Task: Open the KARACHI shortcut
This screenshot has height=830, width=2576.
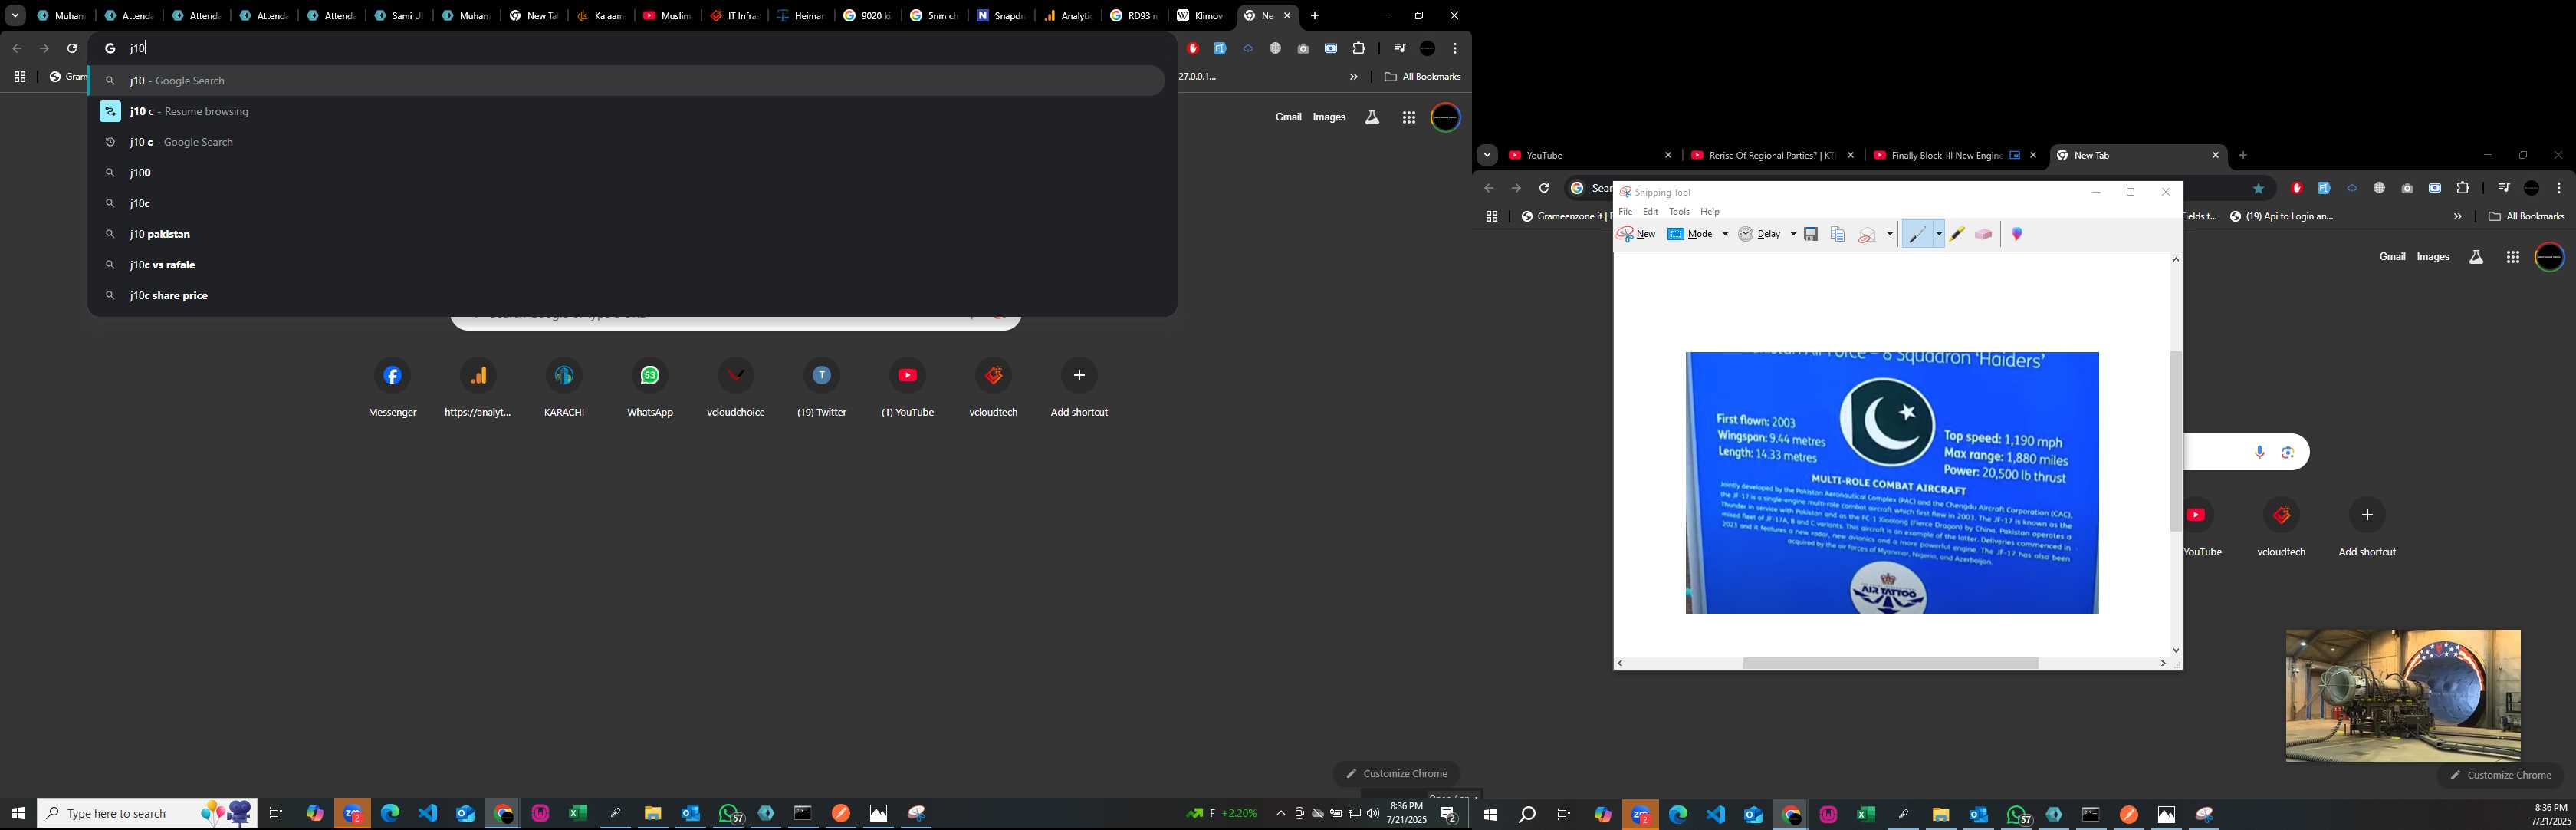Action: point(564,389)
